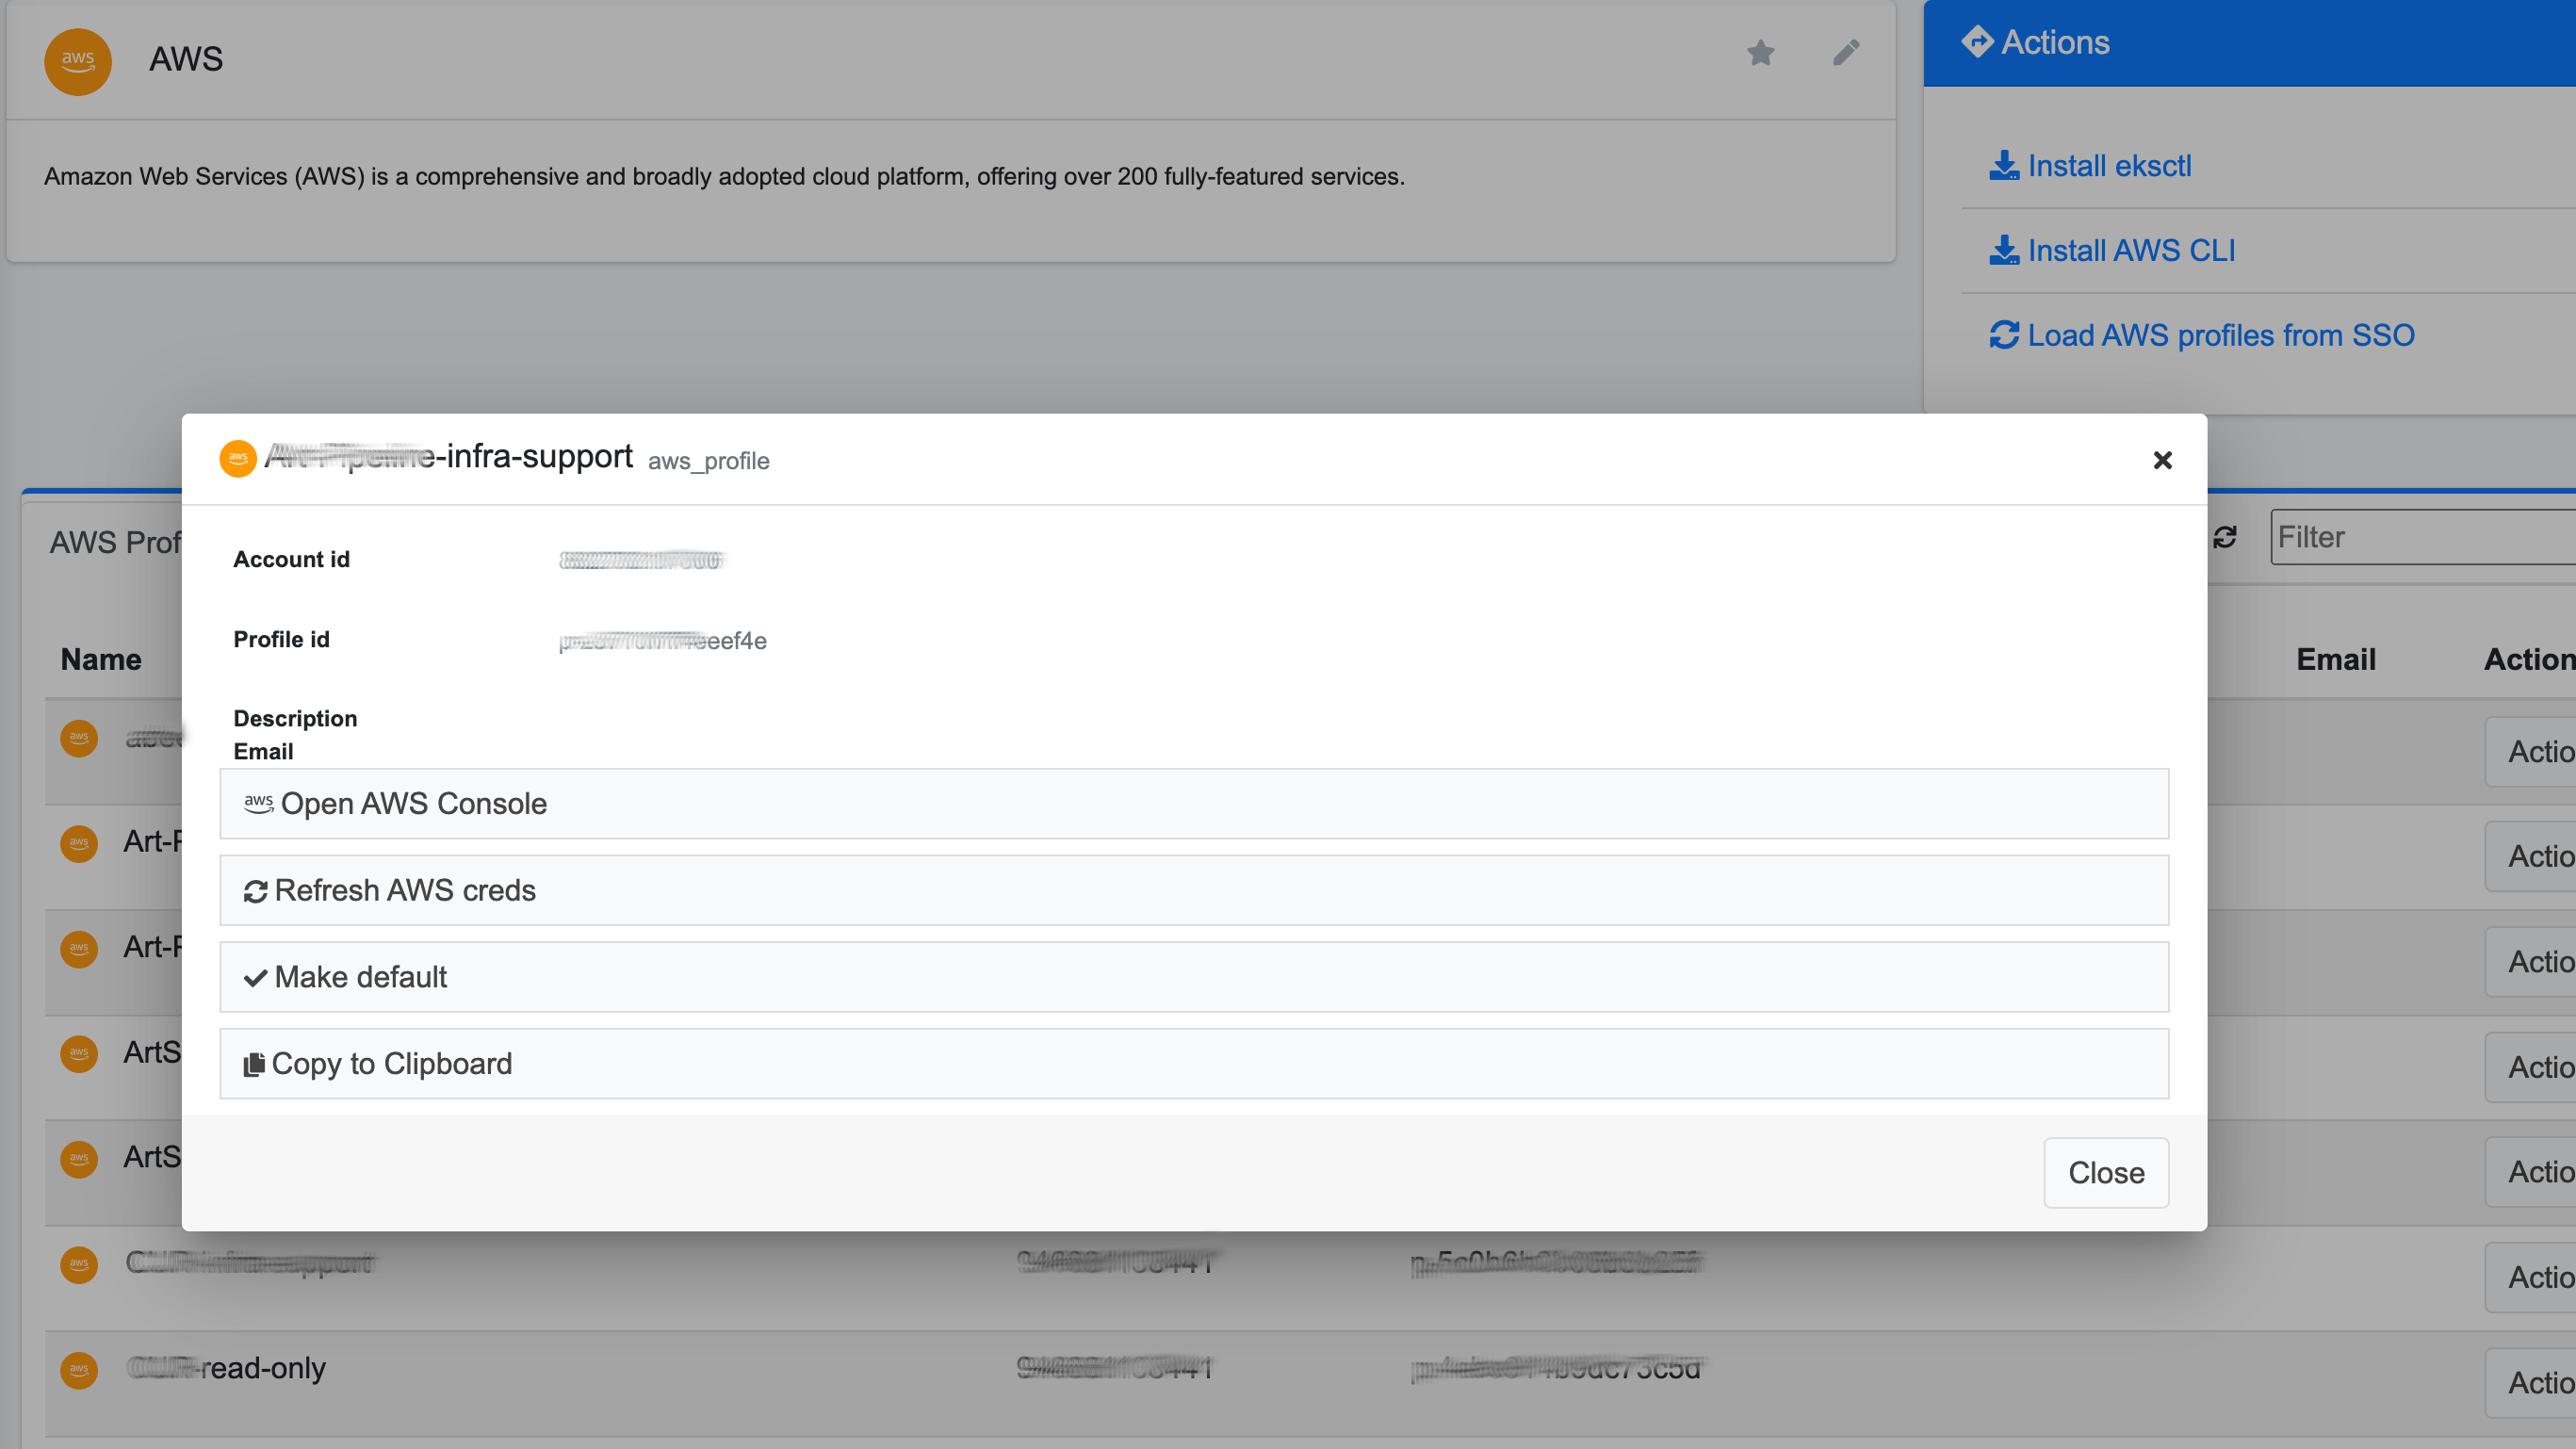Click the pencil edit icon on the AWS card

1846,52
